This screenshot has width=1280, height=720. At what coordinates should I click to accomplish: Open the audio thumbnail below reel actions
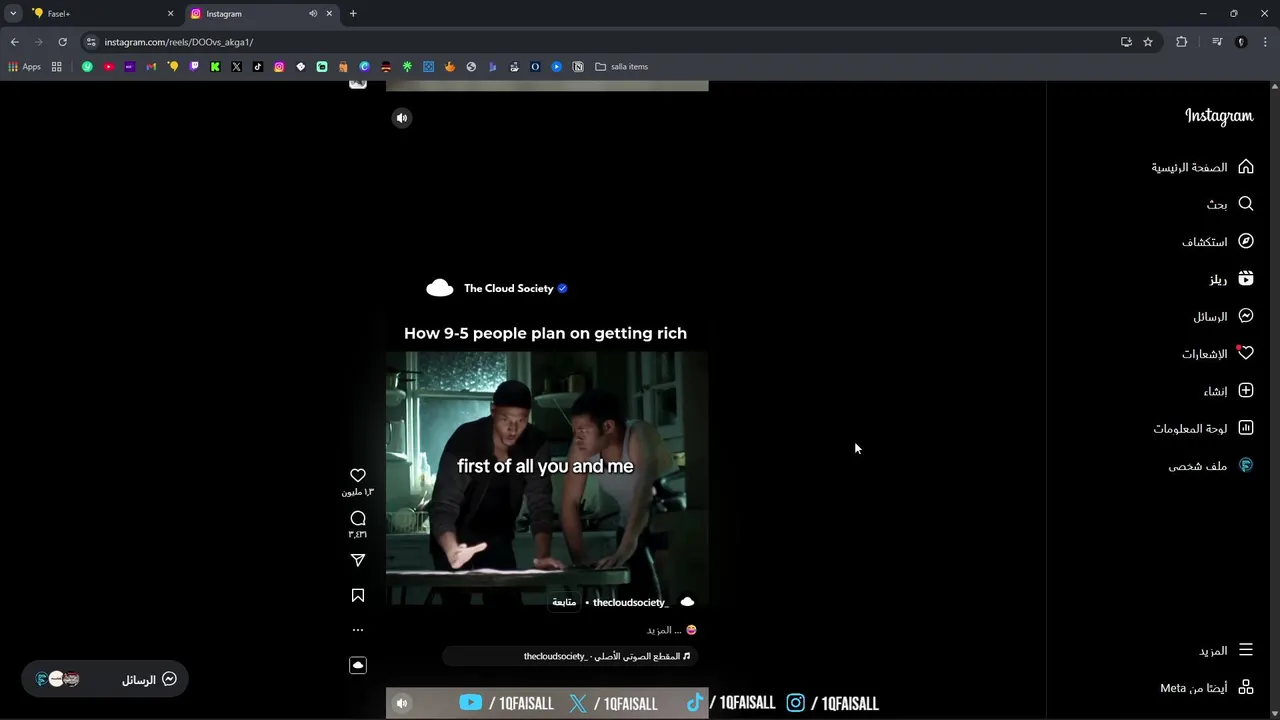click(358, 665)
